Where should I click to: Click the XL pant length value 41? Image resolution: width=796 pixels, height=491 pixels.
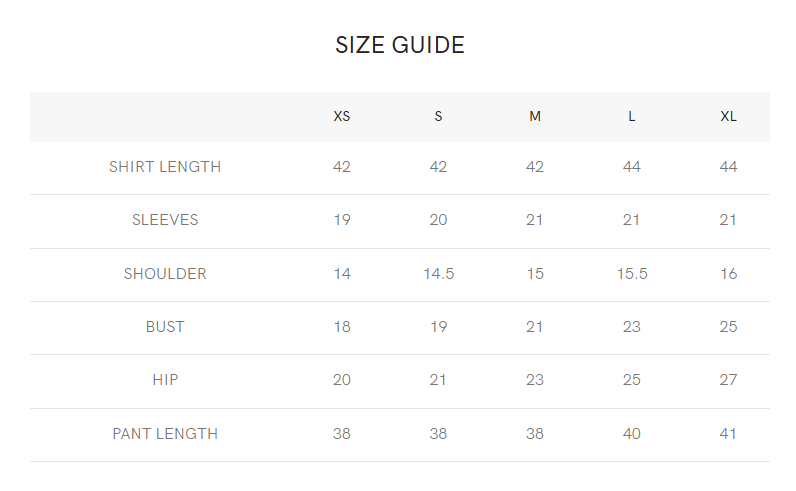point(728,434)
